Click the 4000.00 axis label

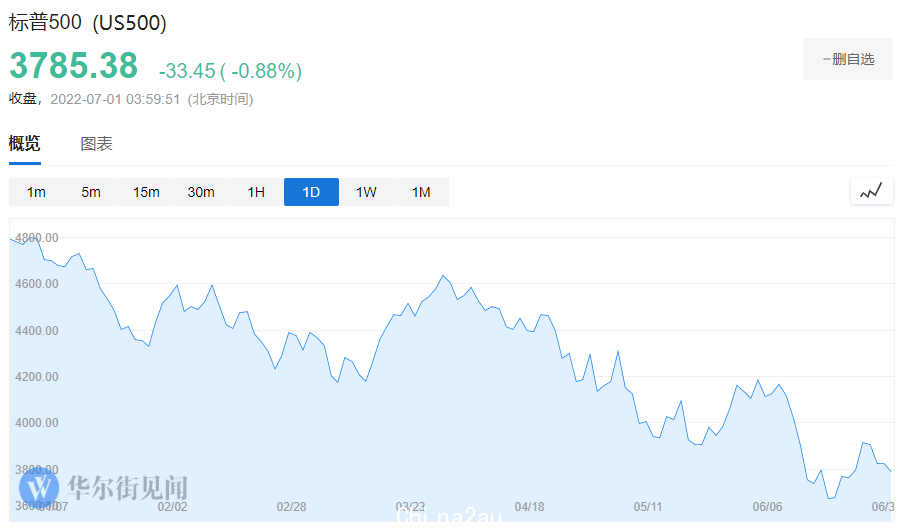[37, 422]
